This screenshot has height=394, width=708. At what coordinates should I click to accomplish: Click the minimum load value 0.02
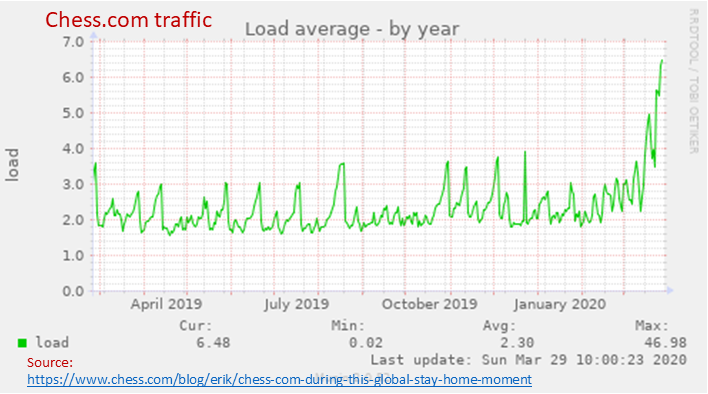click(x=365, y=343)
